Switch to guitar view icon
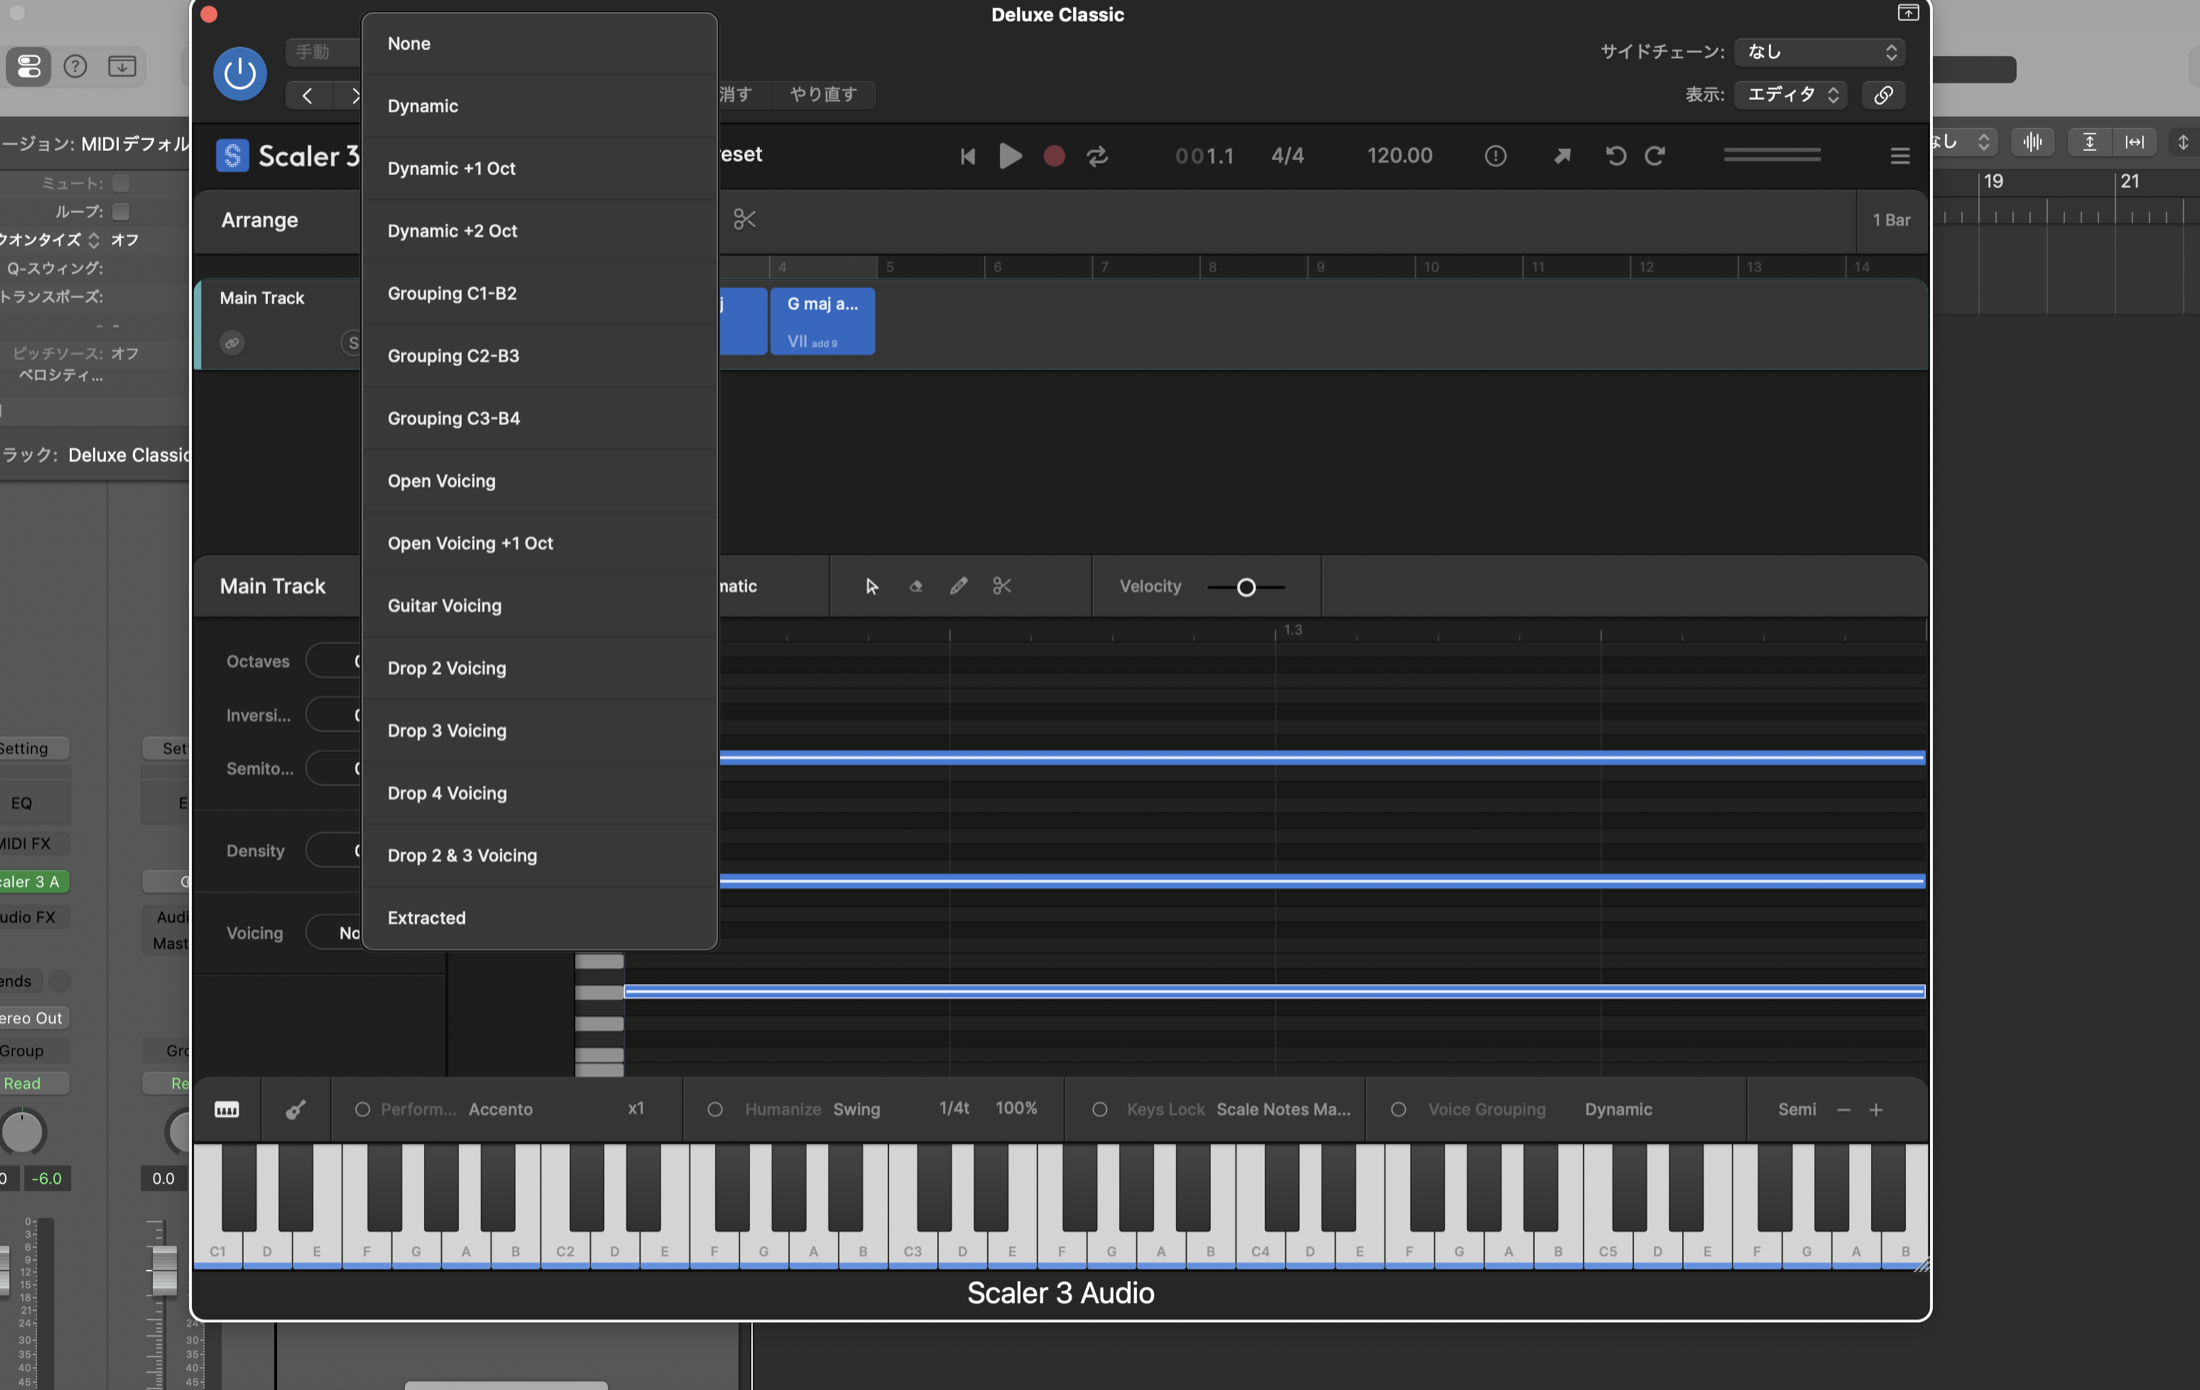The image size is (2200, 1390). pyautogui.click(x=295, y=1110)
